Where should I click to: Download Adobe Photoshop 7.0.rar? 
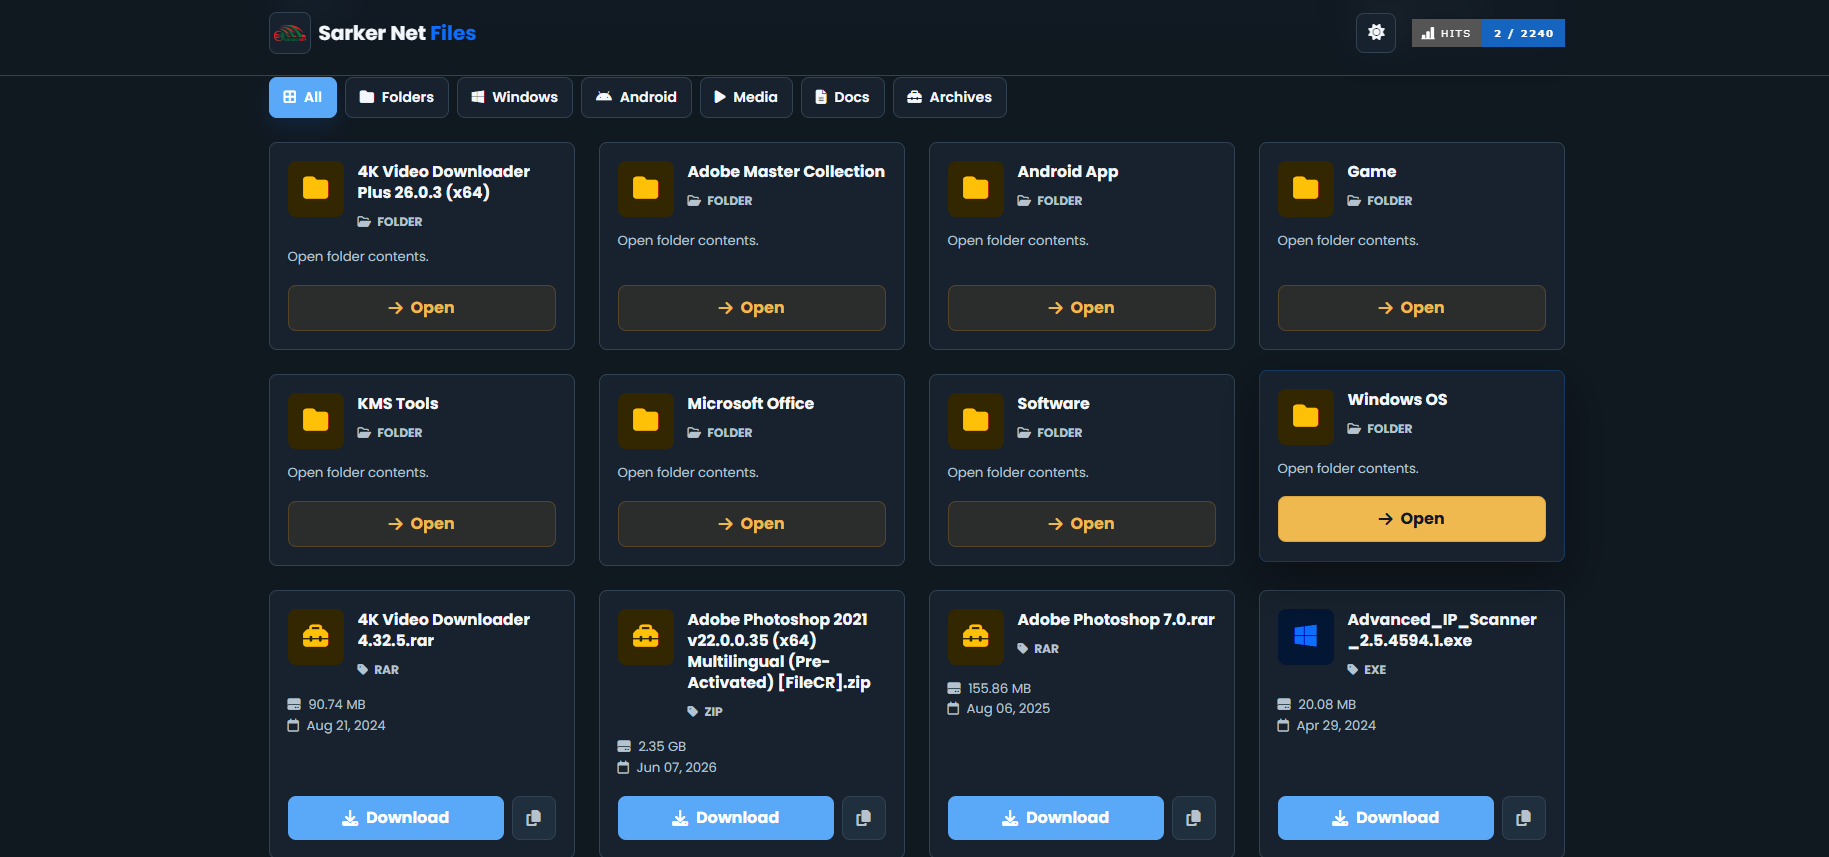click(1056, 818)
